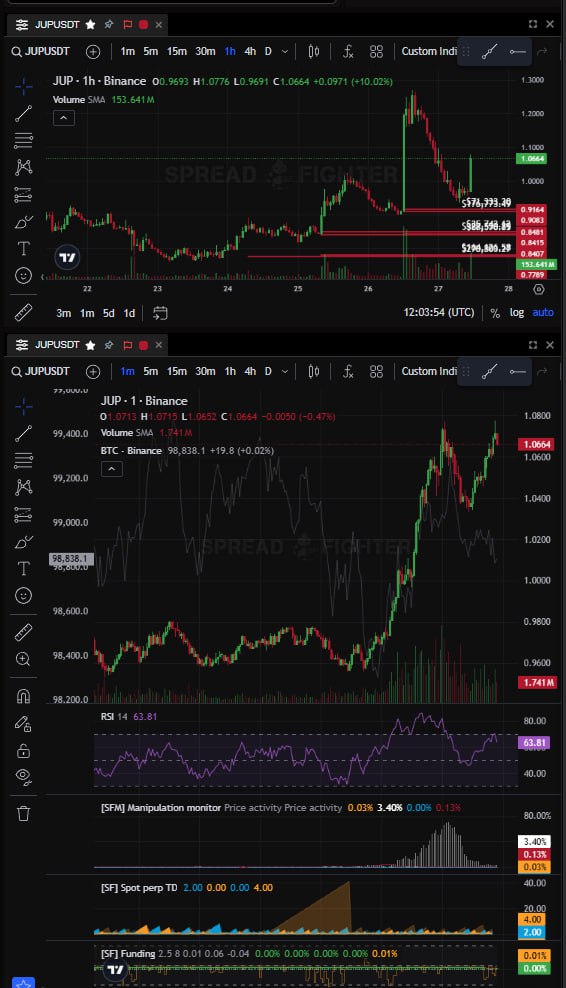This screenshot has height=988, width=566.
Task: Select 5m timeframe in upper chart toolbar
Action: click(x=151, y=52)
